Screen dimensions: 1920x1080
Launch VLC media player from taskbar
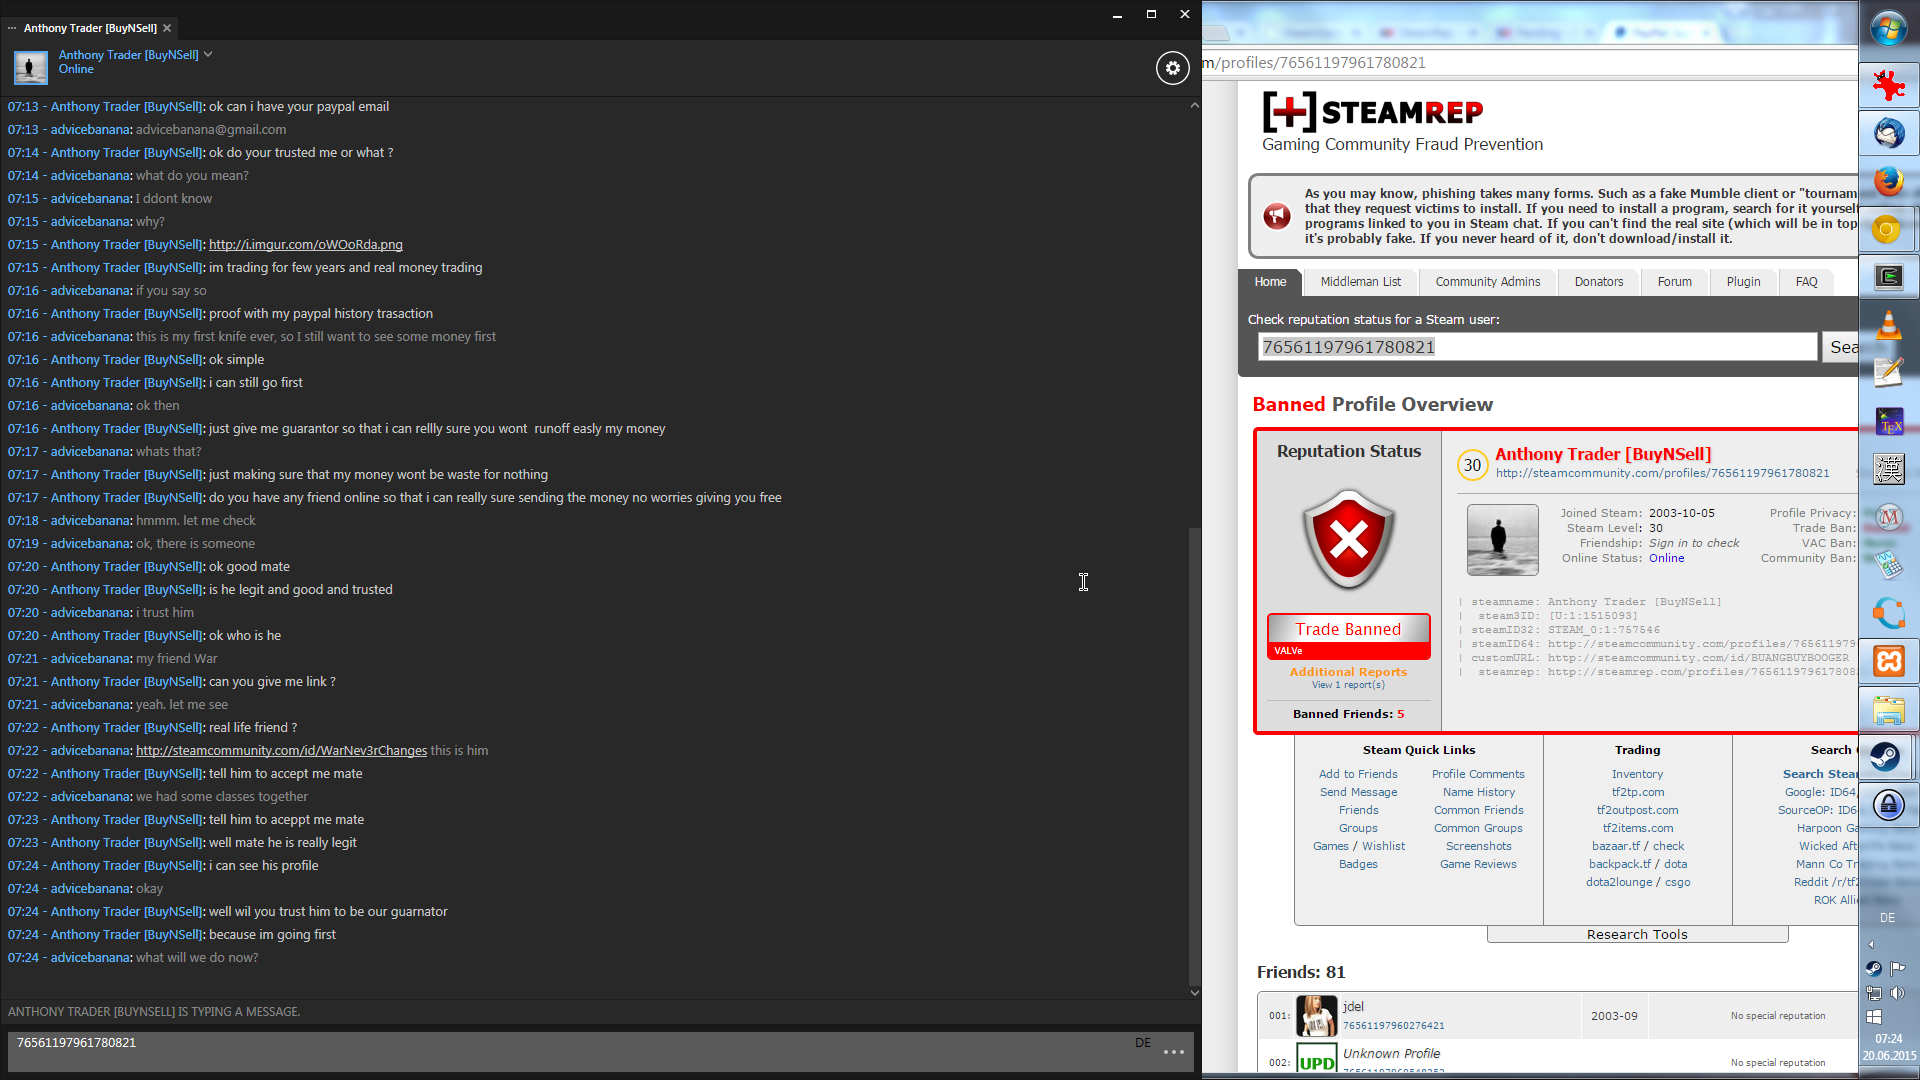click(1888, 325)
